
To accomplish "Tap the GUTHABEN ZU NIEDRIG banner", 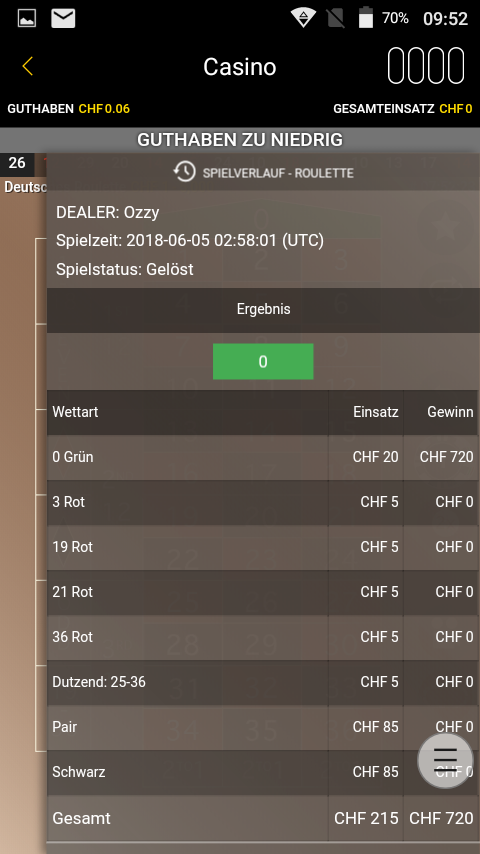I will pyautogui.click(x=240, y=140).
